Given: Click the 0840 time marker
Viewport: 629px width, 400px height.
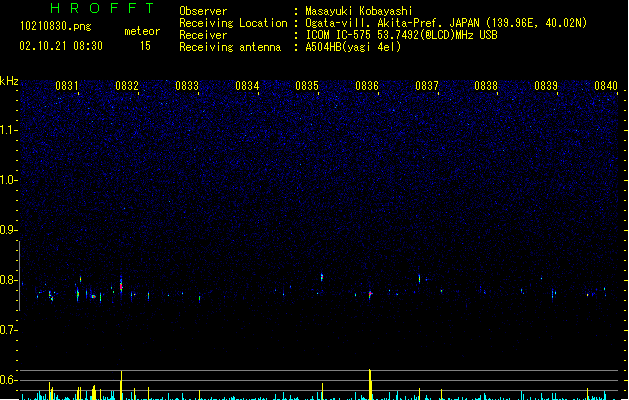Looking at the screenshot, I should [606, 86].
